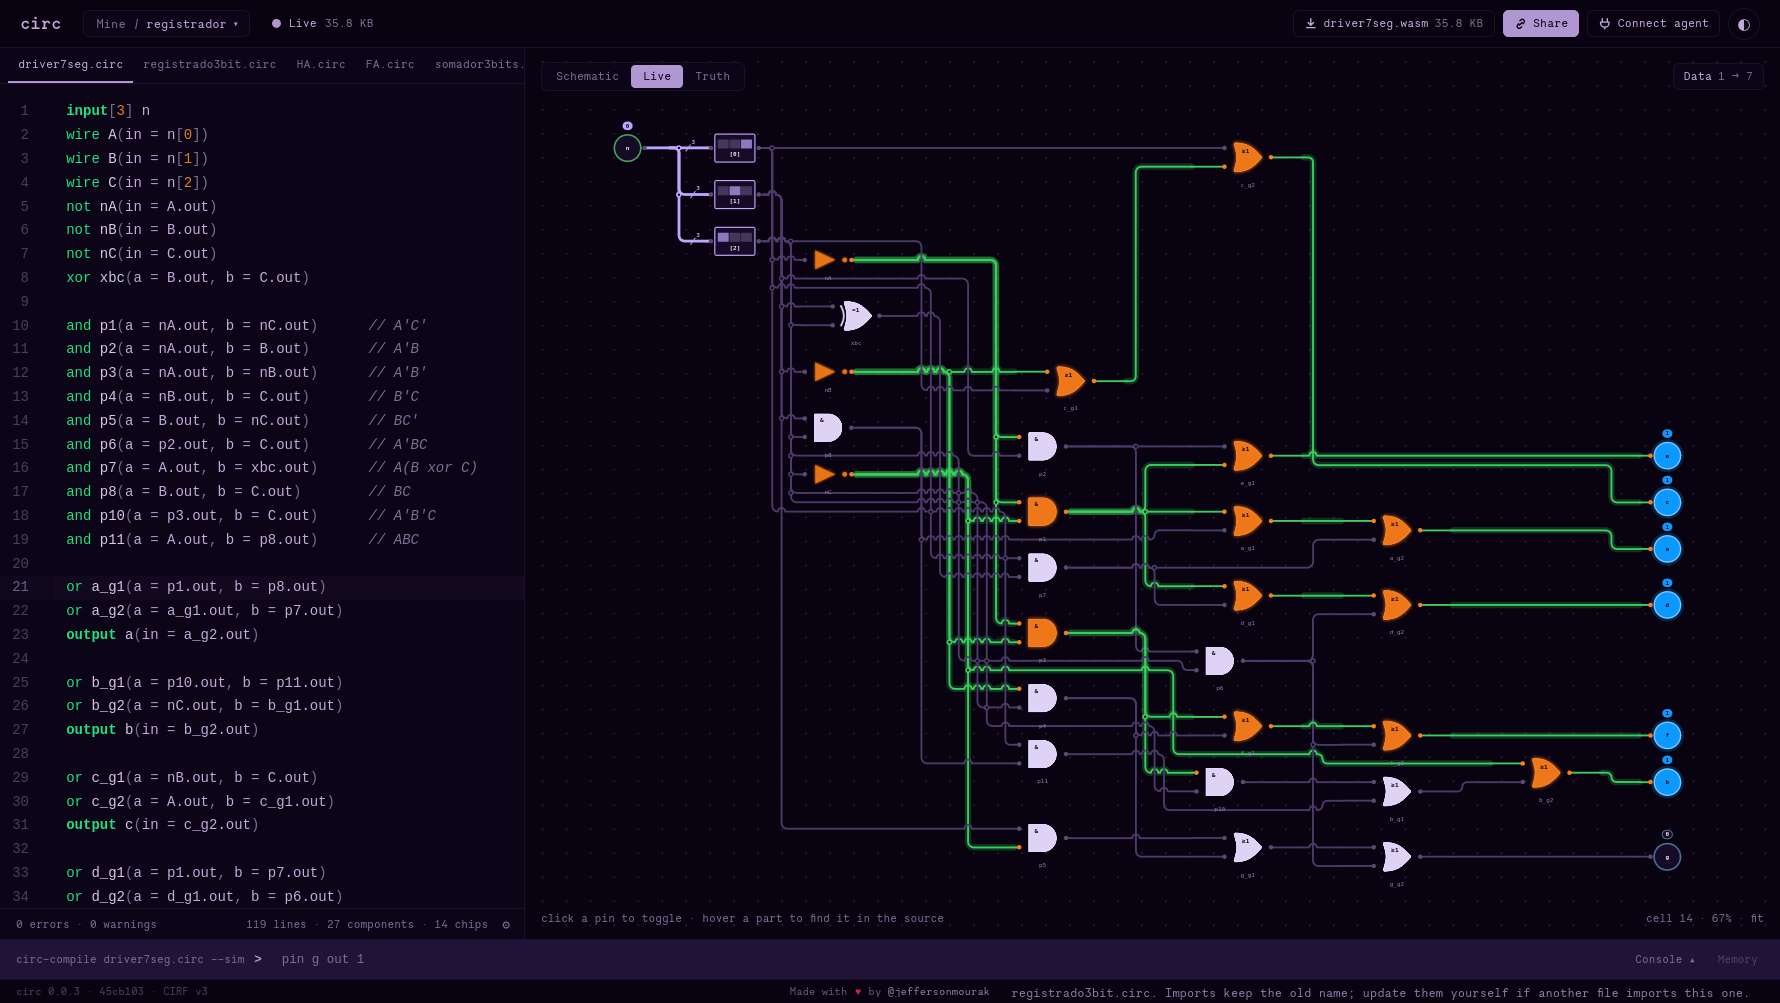Select the p11 AND gate

(x=1042, y=754)
